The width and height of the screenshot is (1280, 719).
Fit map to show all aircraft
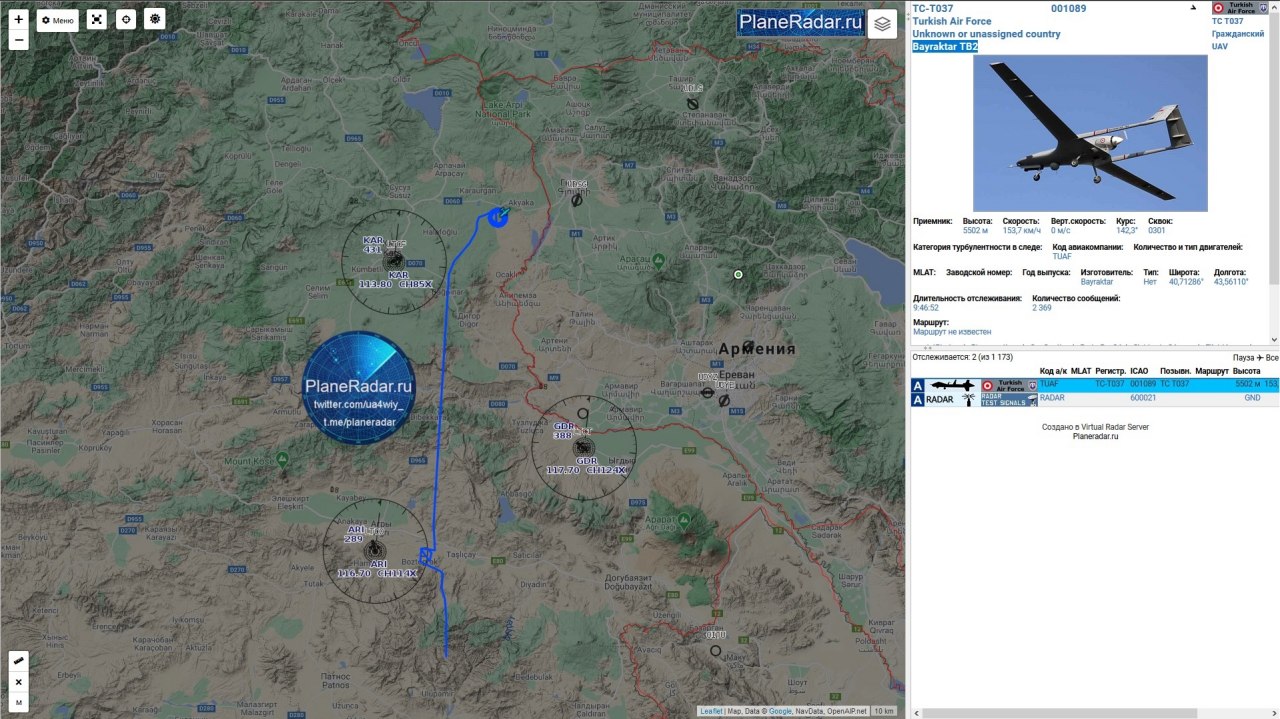[96, 20]
